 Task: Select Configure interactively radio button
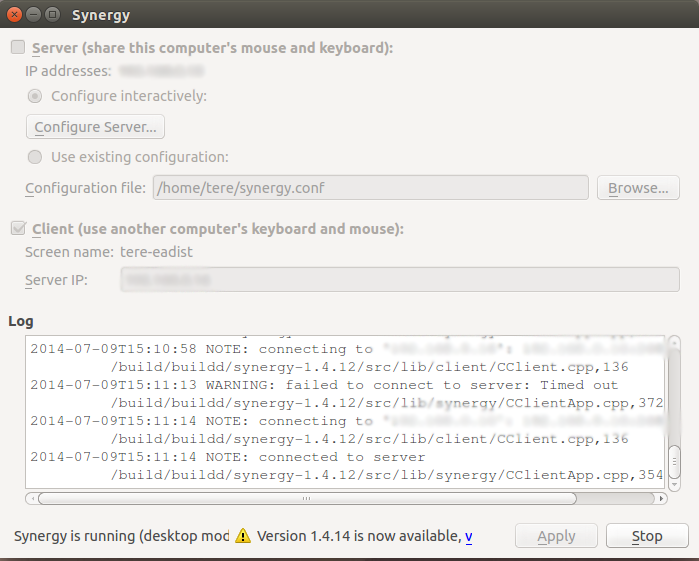35,96
